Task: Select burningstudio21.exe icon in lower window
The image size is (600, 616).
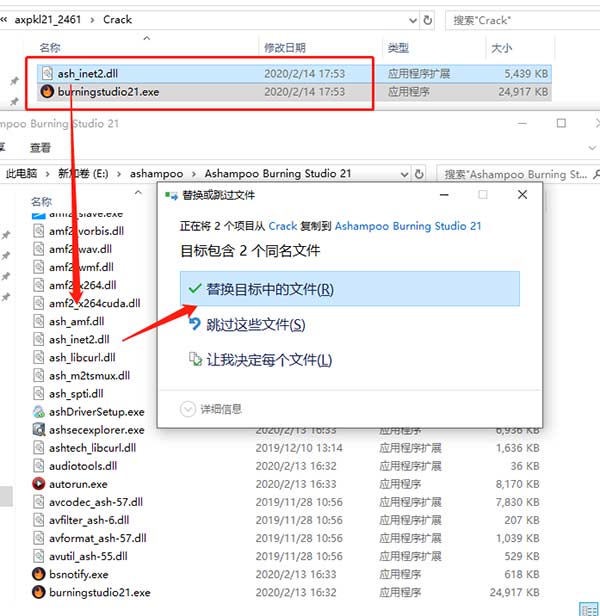Action: 39,592
